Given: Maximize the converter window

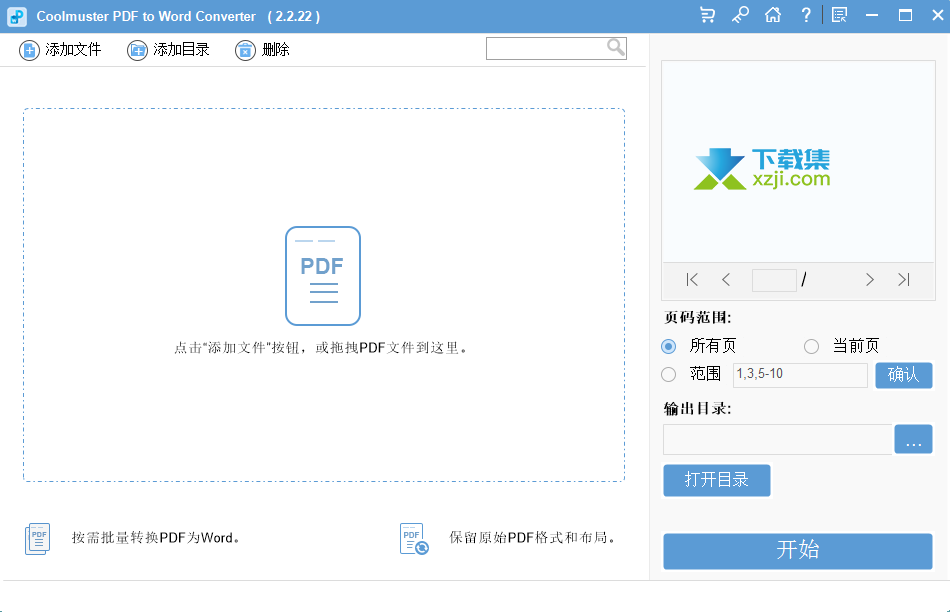Looking at the screenshot, I should [x=905, y=15].
